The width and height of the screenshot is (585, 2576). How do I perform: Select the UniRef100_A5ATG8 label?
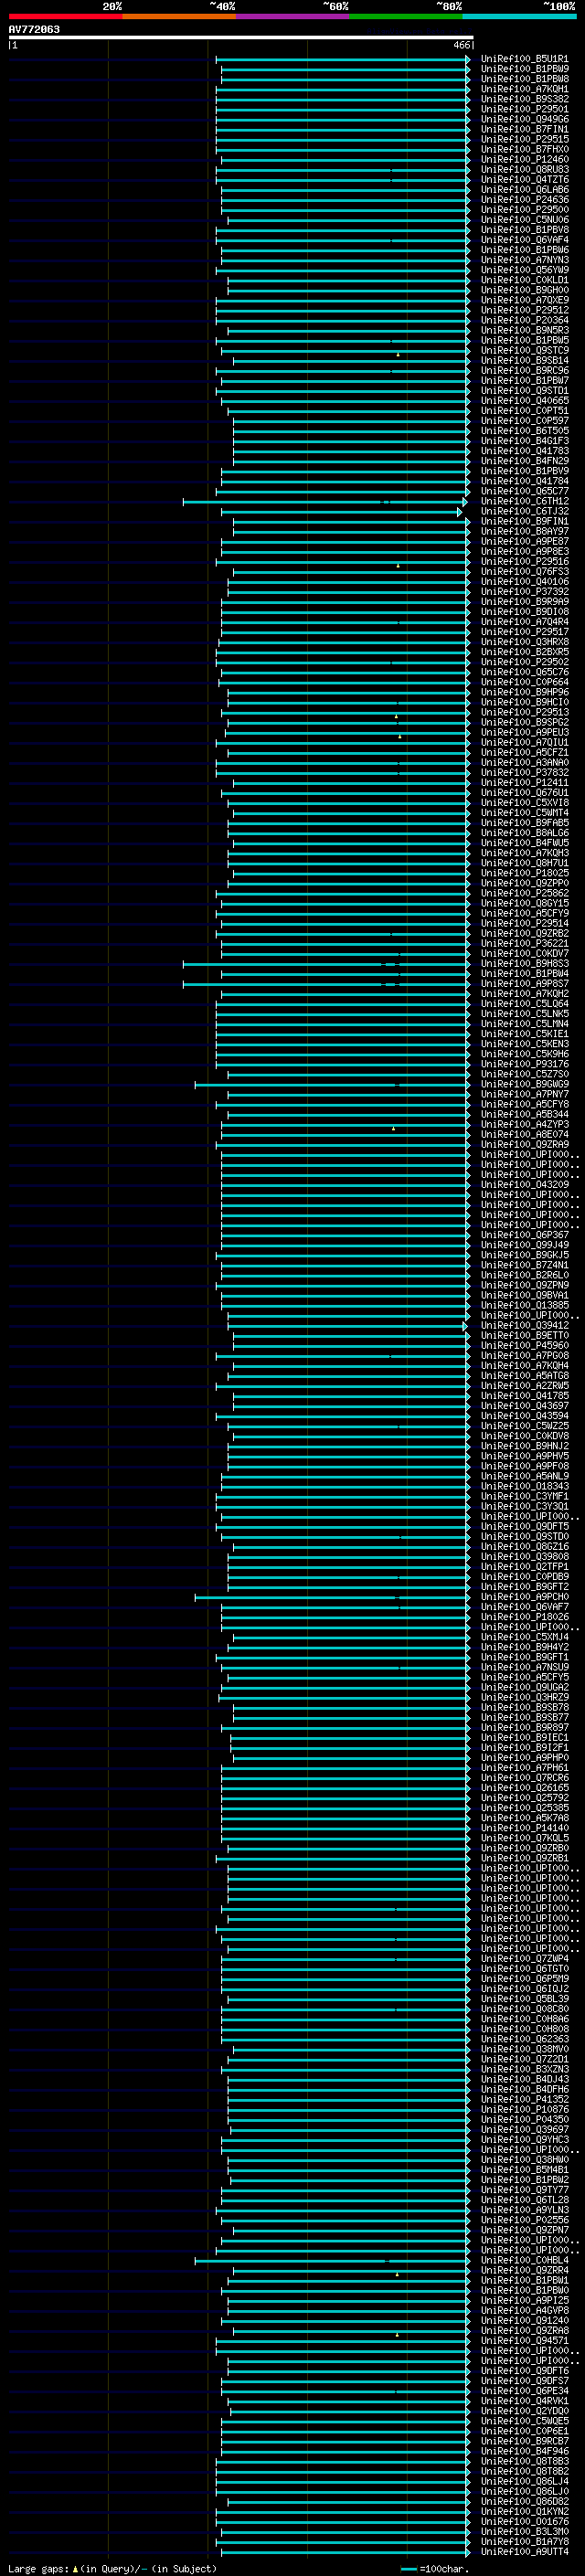[524, 1376]
